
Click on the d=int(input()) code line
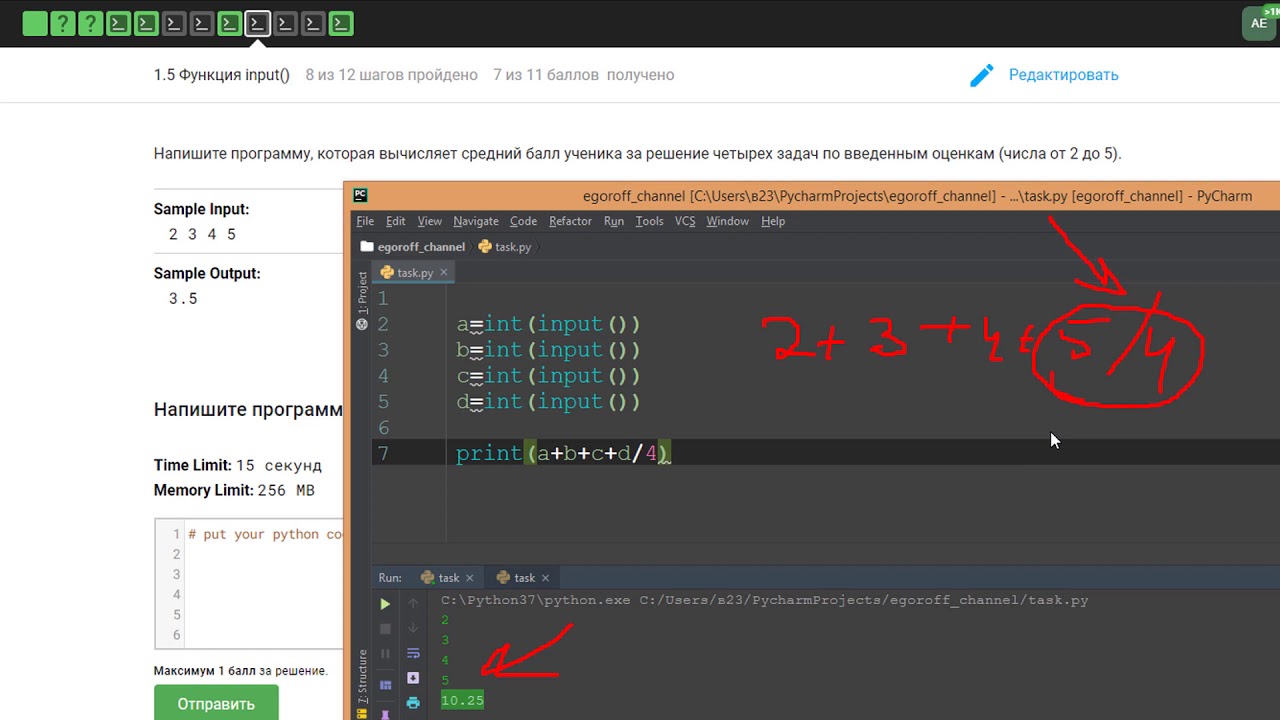click(x=548, y=402)
